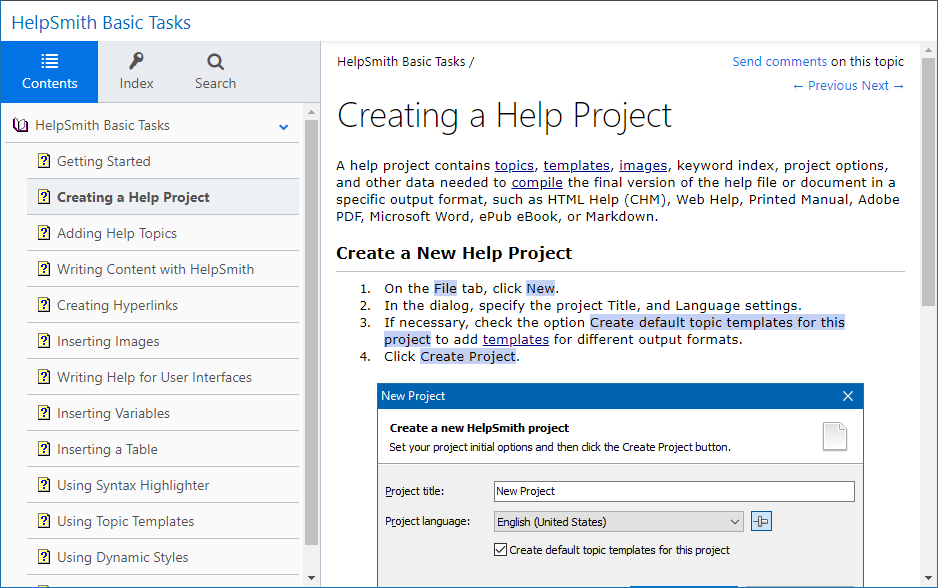Open the Inserting Images topic
938x588 pixels.
163,341
